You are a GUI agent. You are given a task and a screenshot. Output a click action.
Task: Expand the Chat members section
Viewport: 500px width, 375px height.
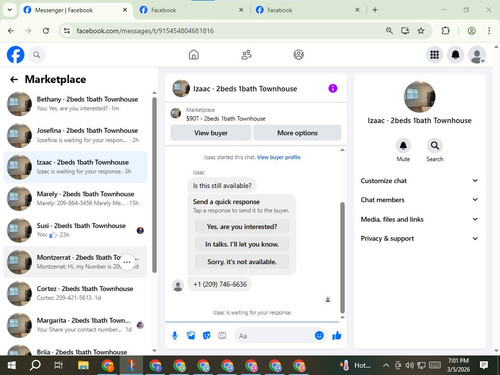[x=419, y=200]
